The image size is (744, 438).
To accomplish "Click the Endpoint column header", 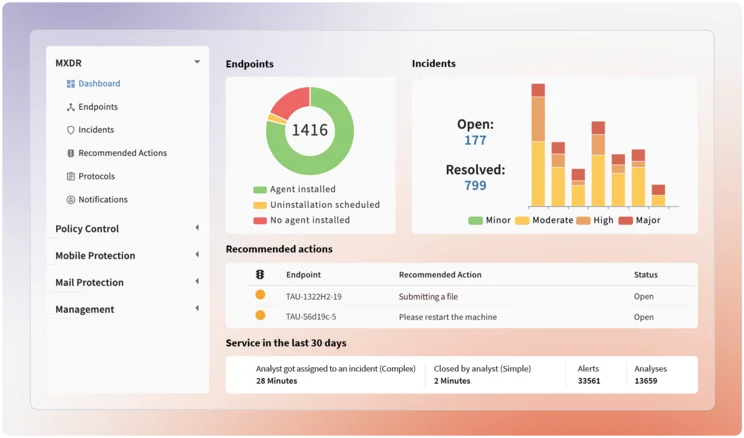I will pyautogui.click(x=303, y=275).
